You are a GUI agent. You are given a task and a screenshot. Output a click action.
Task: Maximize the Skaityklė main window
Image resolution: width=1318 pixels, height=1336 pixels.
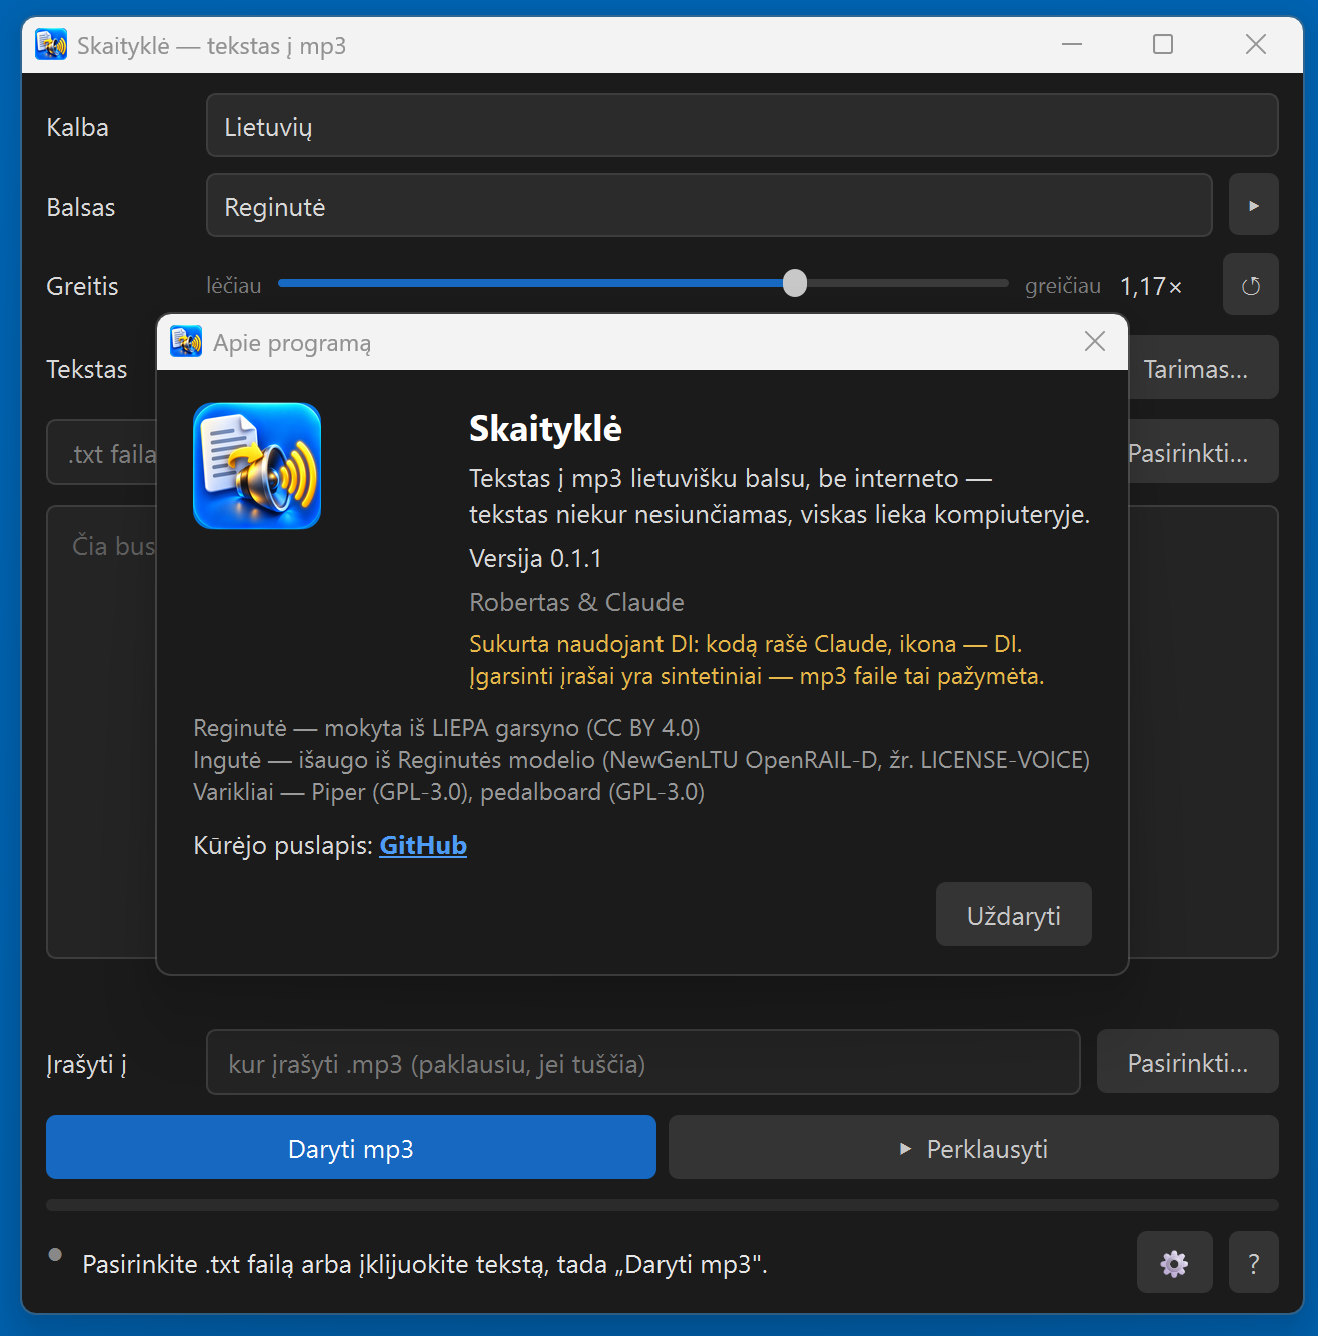click(x=1163, y=44)
